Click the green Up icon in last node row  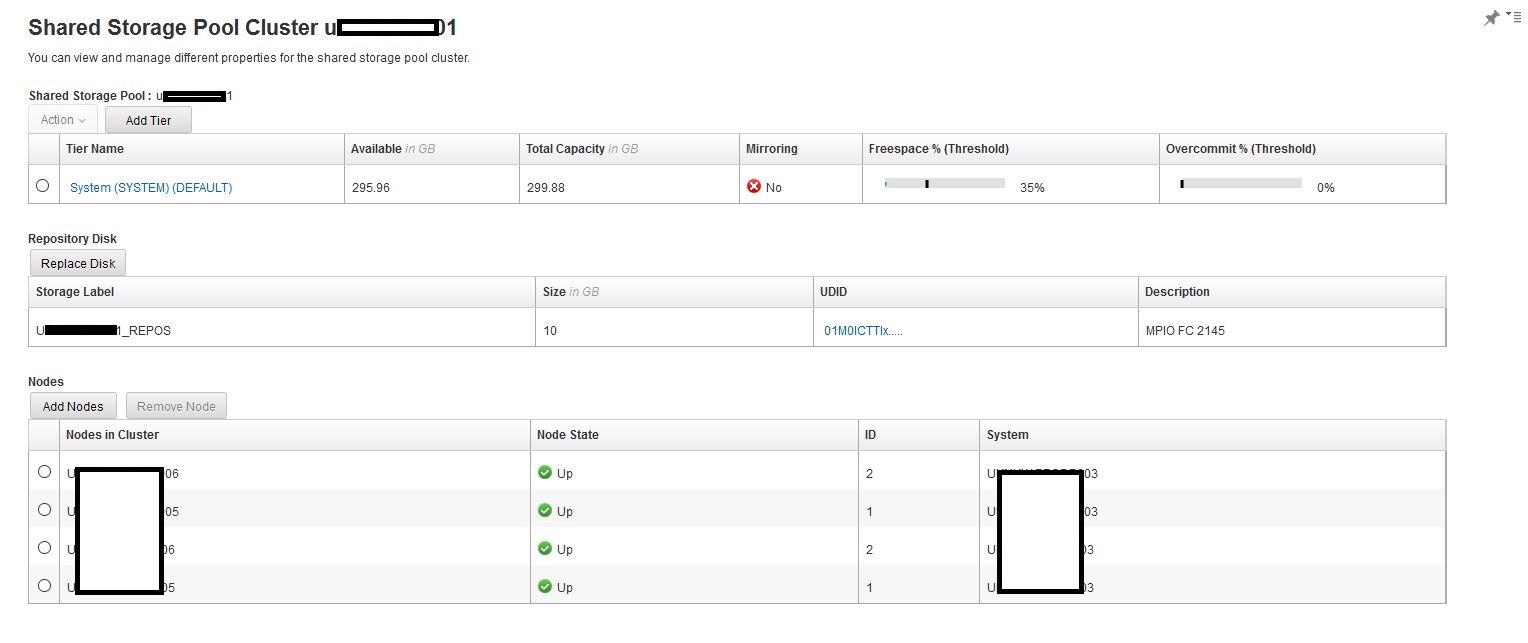click(545, 587)
